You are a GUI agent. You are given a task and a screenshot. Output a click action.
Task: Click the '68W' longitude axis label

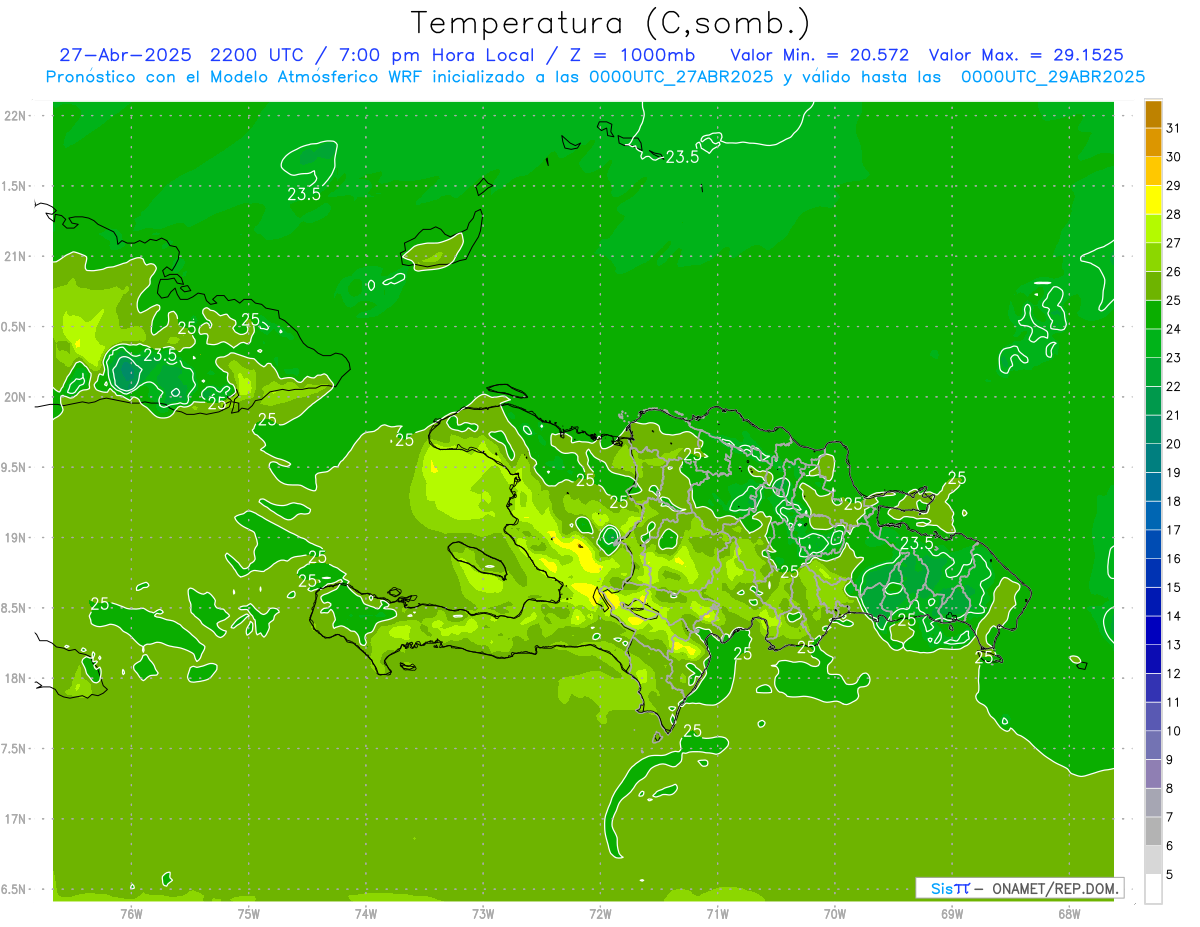click(1069, 914)
